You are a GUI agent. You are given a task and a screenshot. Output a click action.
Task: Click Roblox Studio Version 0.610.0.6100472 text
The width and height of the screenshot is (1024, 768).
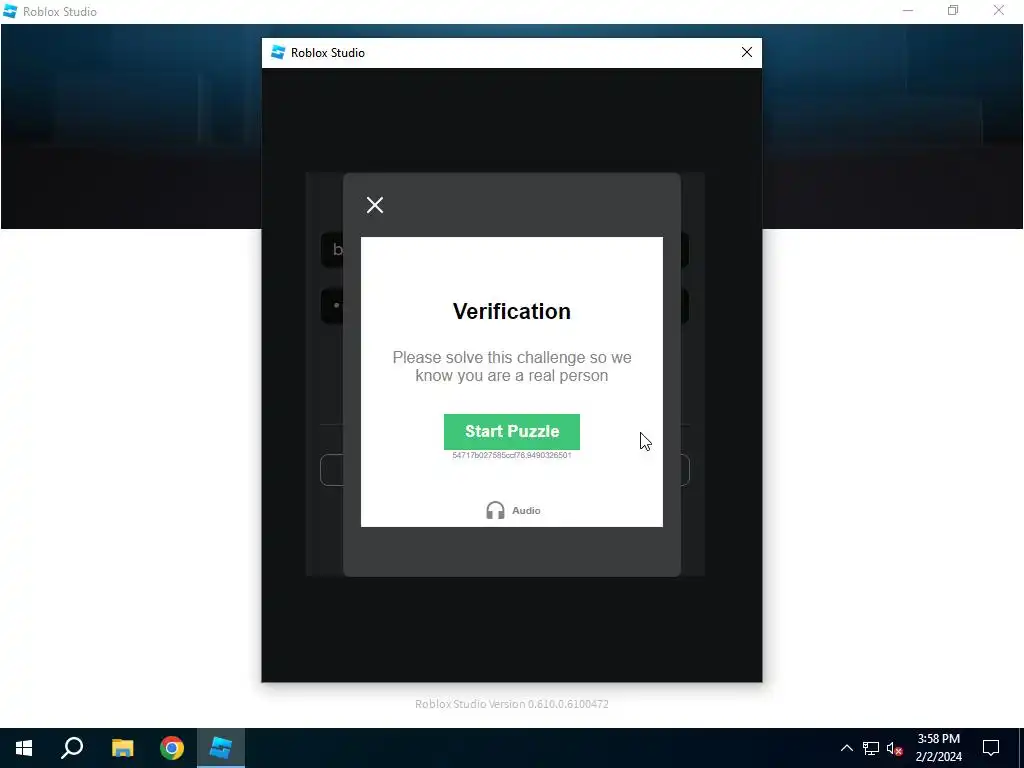point(511,704)
